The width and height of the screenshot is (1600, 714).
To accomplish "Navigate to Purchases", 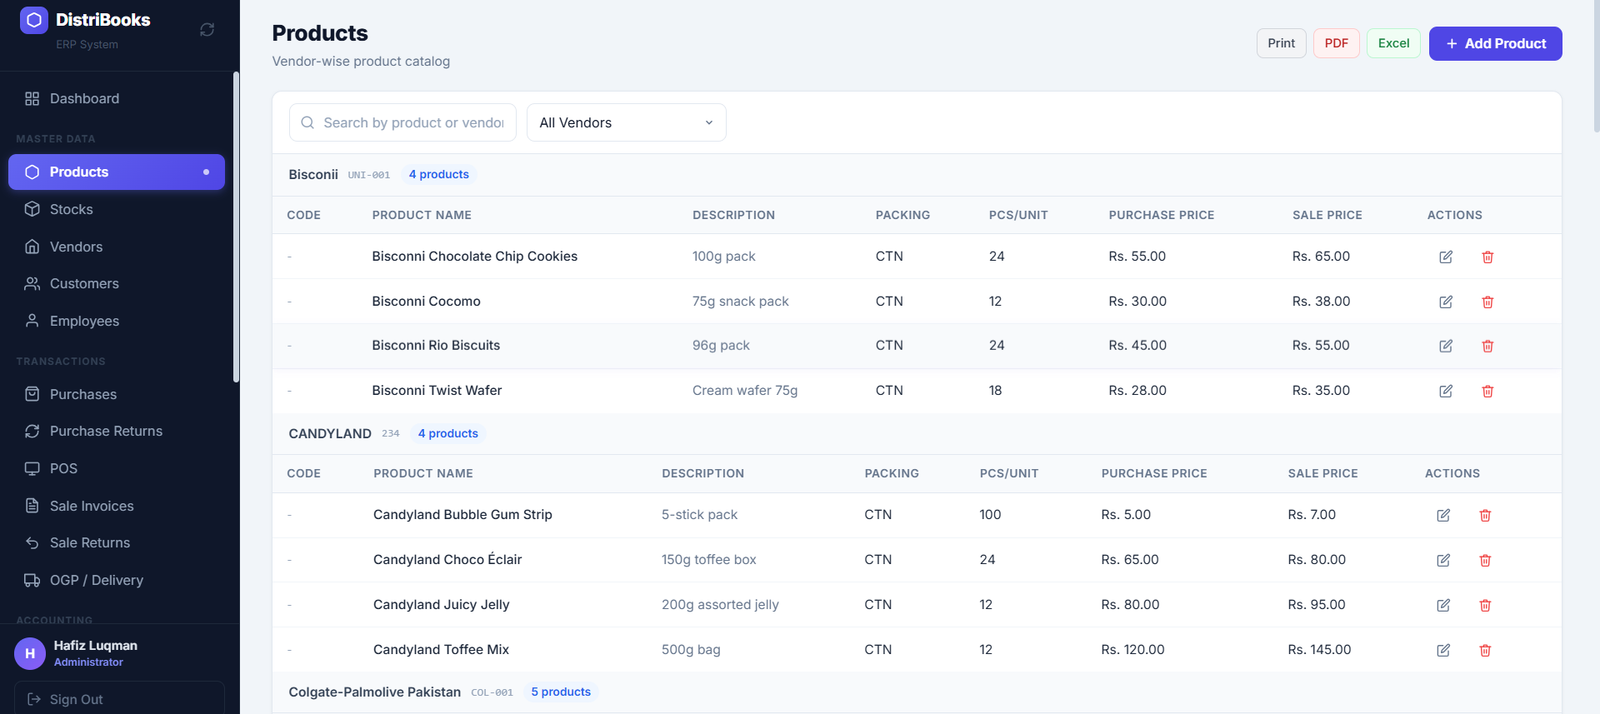I will (116, 394).
